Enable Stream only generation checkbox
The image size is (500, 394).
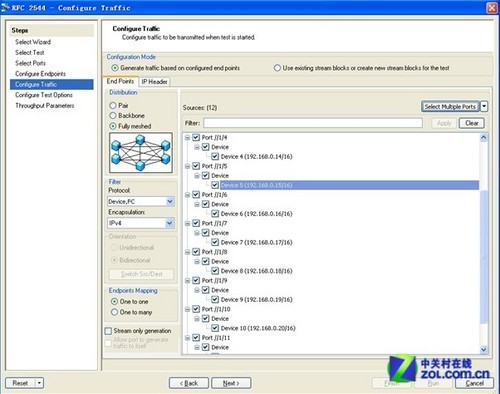[x=108, y=331]
